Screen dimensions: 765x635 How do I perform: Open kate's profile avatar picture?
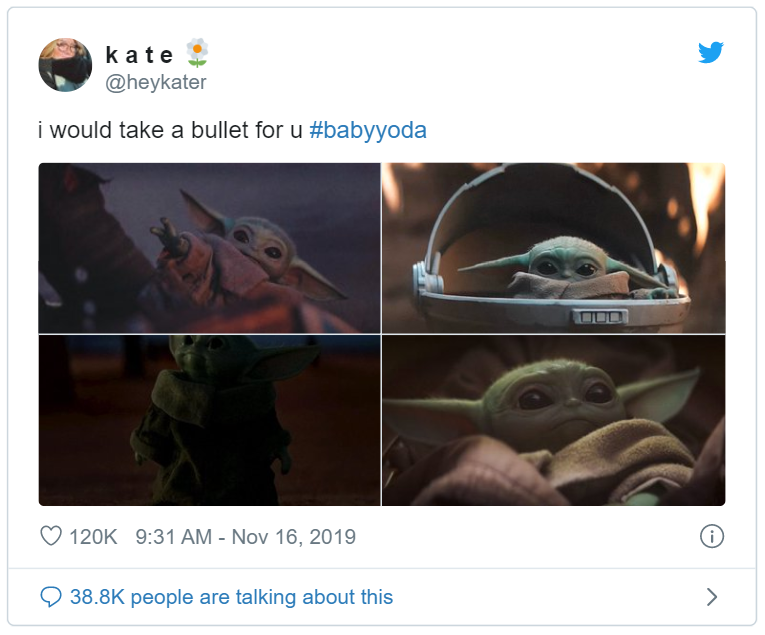tap(65, 65)
